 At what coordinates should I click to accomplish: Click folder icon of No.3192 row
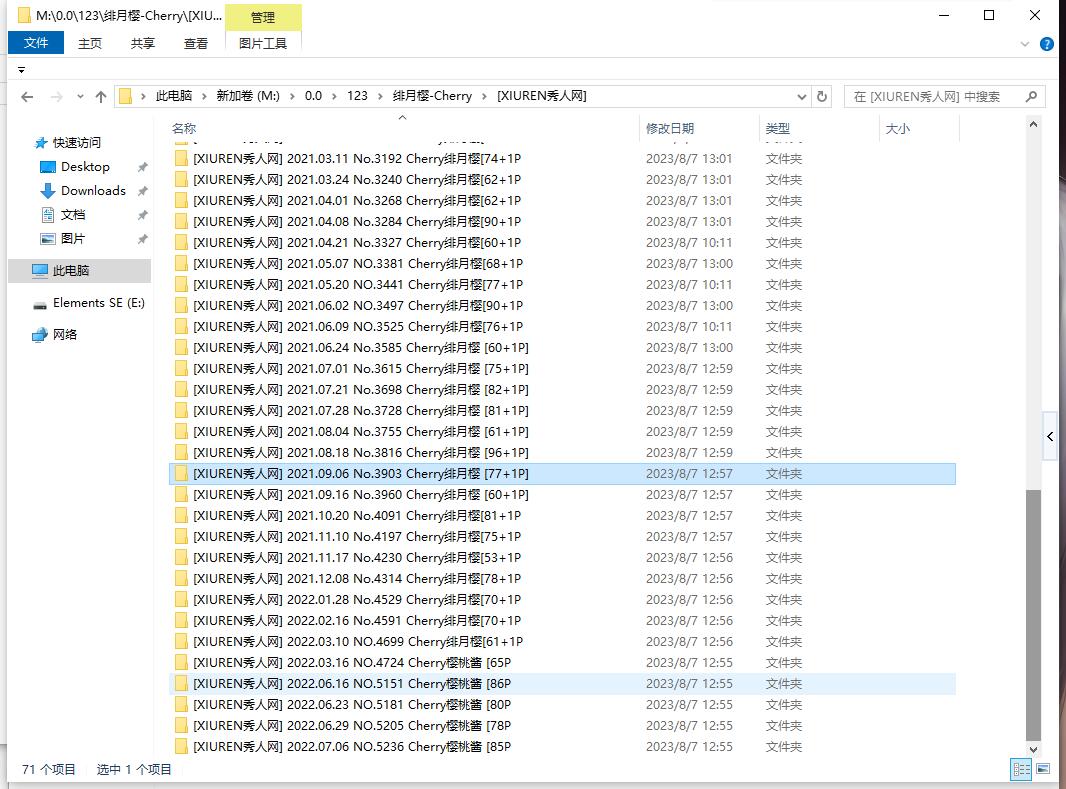coord(181,158)
